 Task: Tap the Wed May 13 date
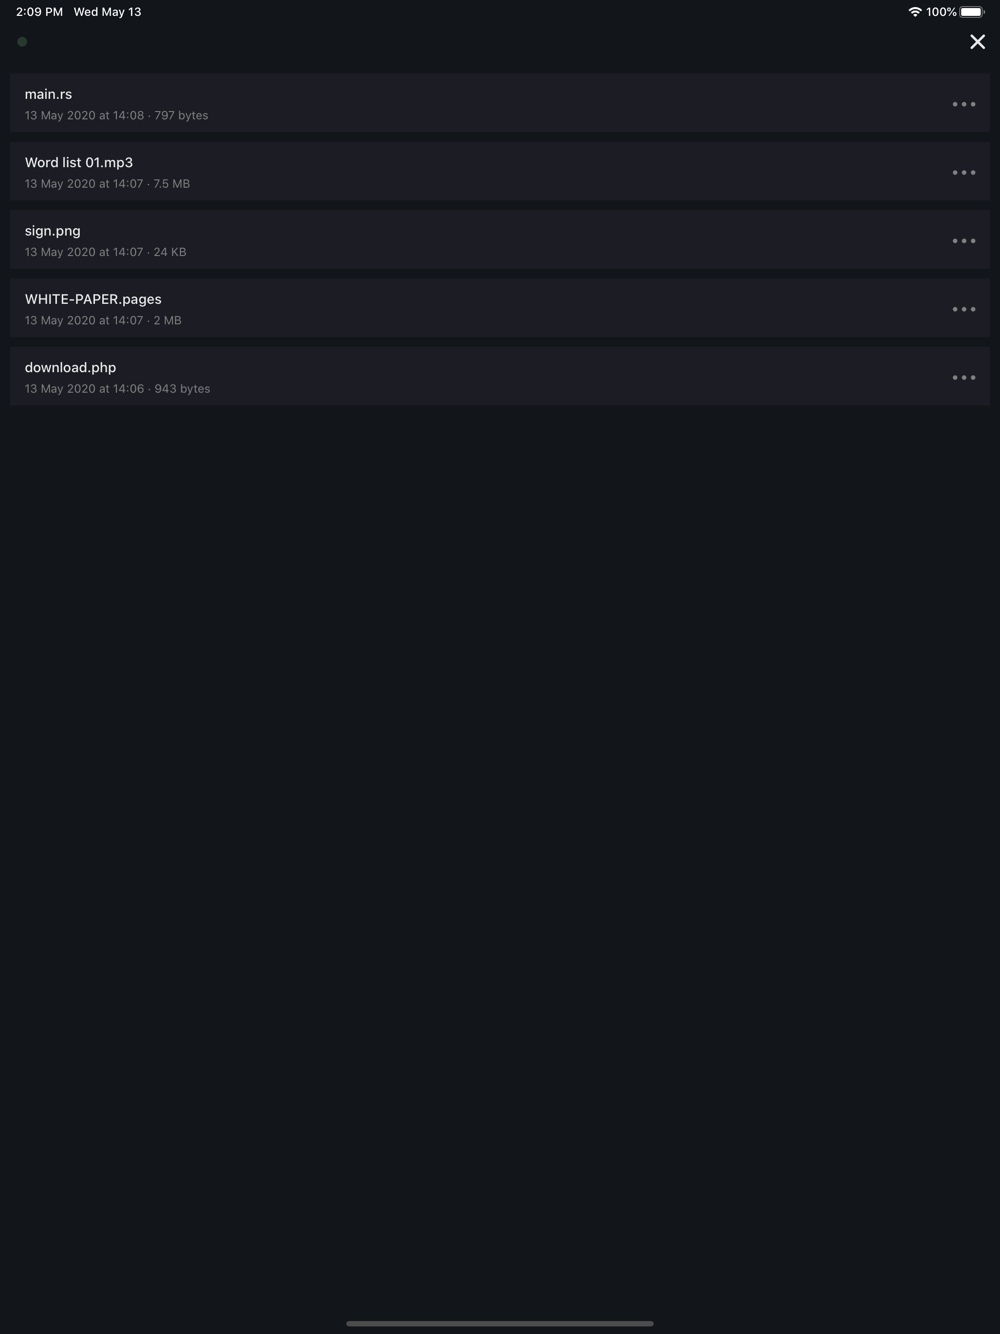pyautogui.click(x=107, y=12)
